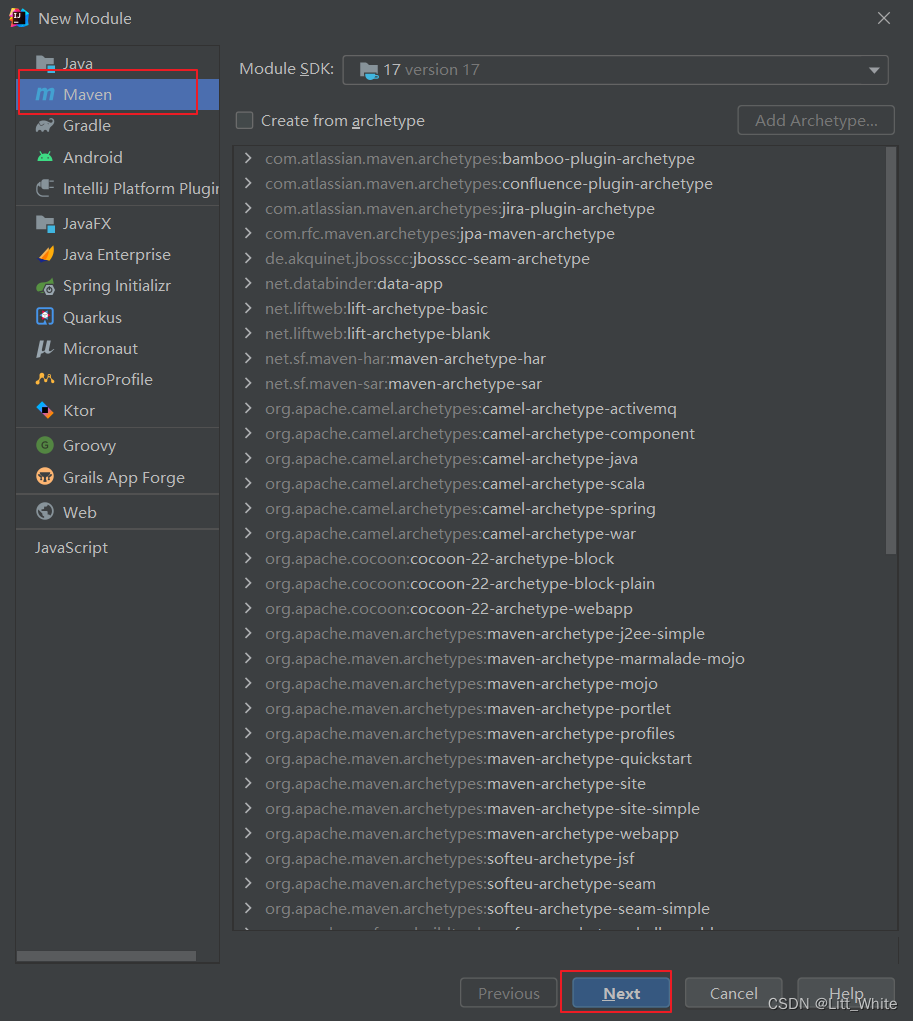Click the Next button

point(621,993)
